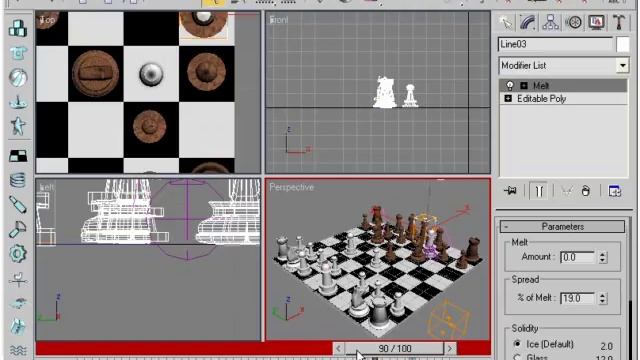Create a Soft Body Collection (ball icon)
Viewport: 640px width, 360px height.
[18, 78]
